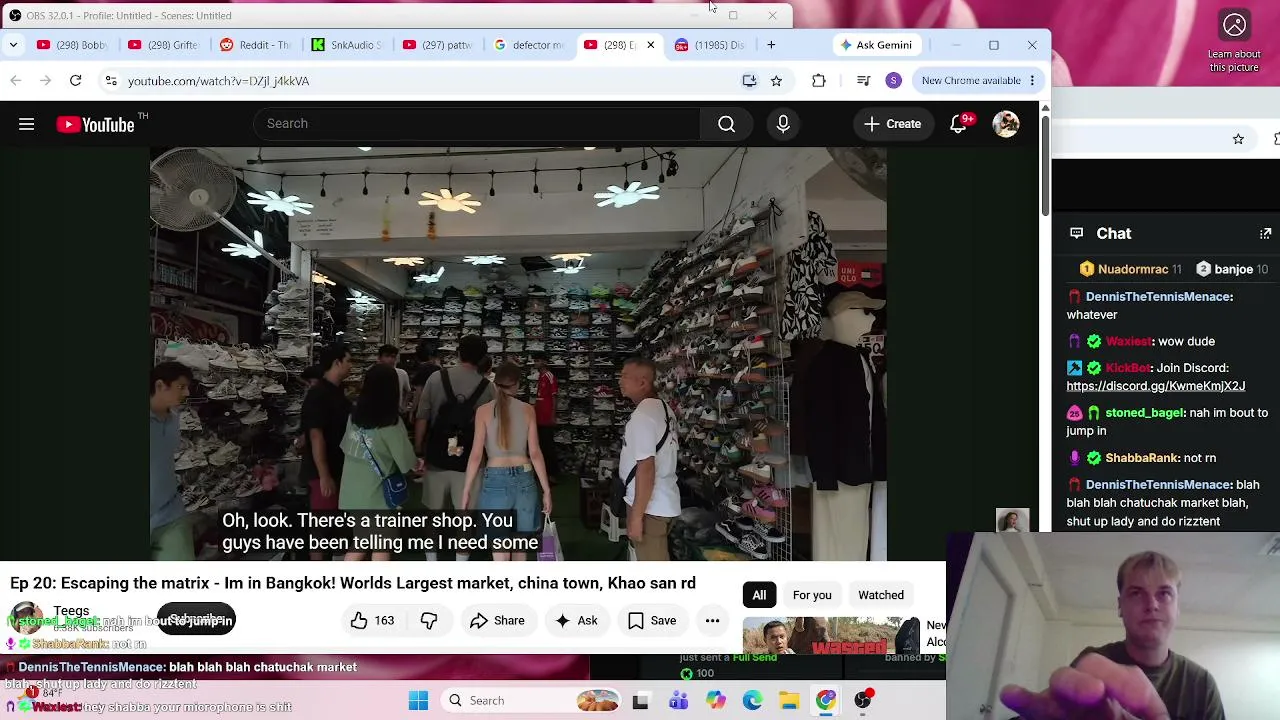
Task: Click the Create button on YouTube
Action: click(893, 124)
